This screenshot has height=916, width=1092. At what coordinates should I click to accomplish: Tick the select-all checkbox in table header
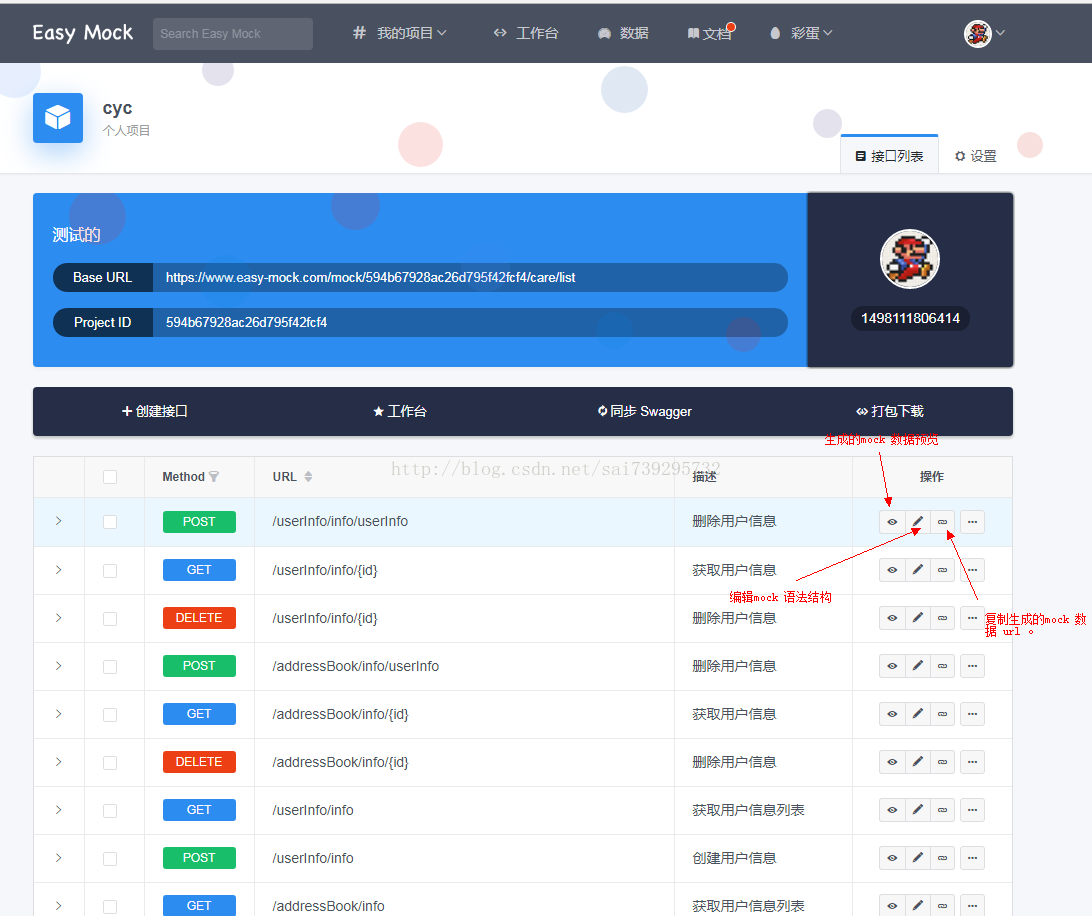[x=110, y=477]
